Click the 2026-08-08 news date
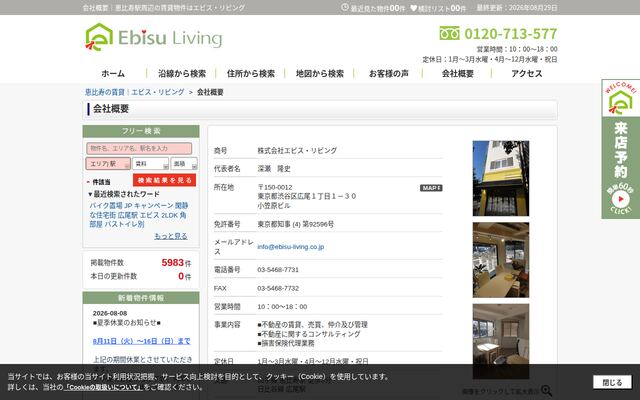Image resolution: width=640 pixels, height=400 pixels. point(110,313)
